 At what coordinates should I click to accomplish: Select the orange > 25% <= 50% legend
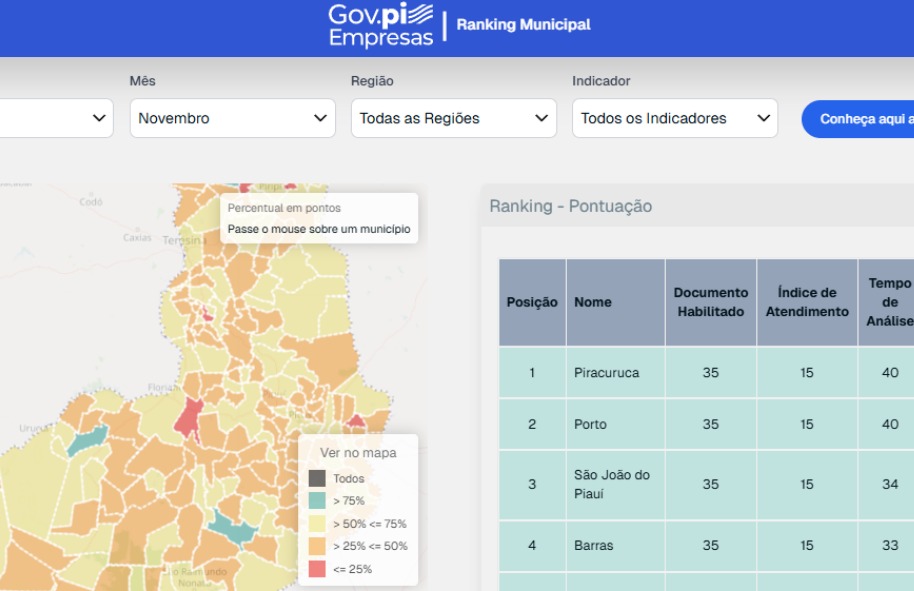317,546
